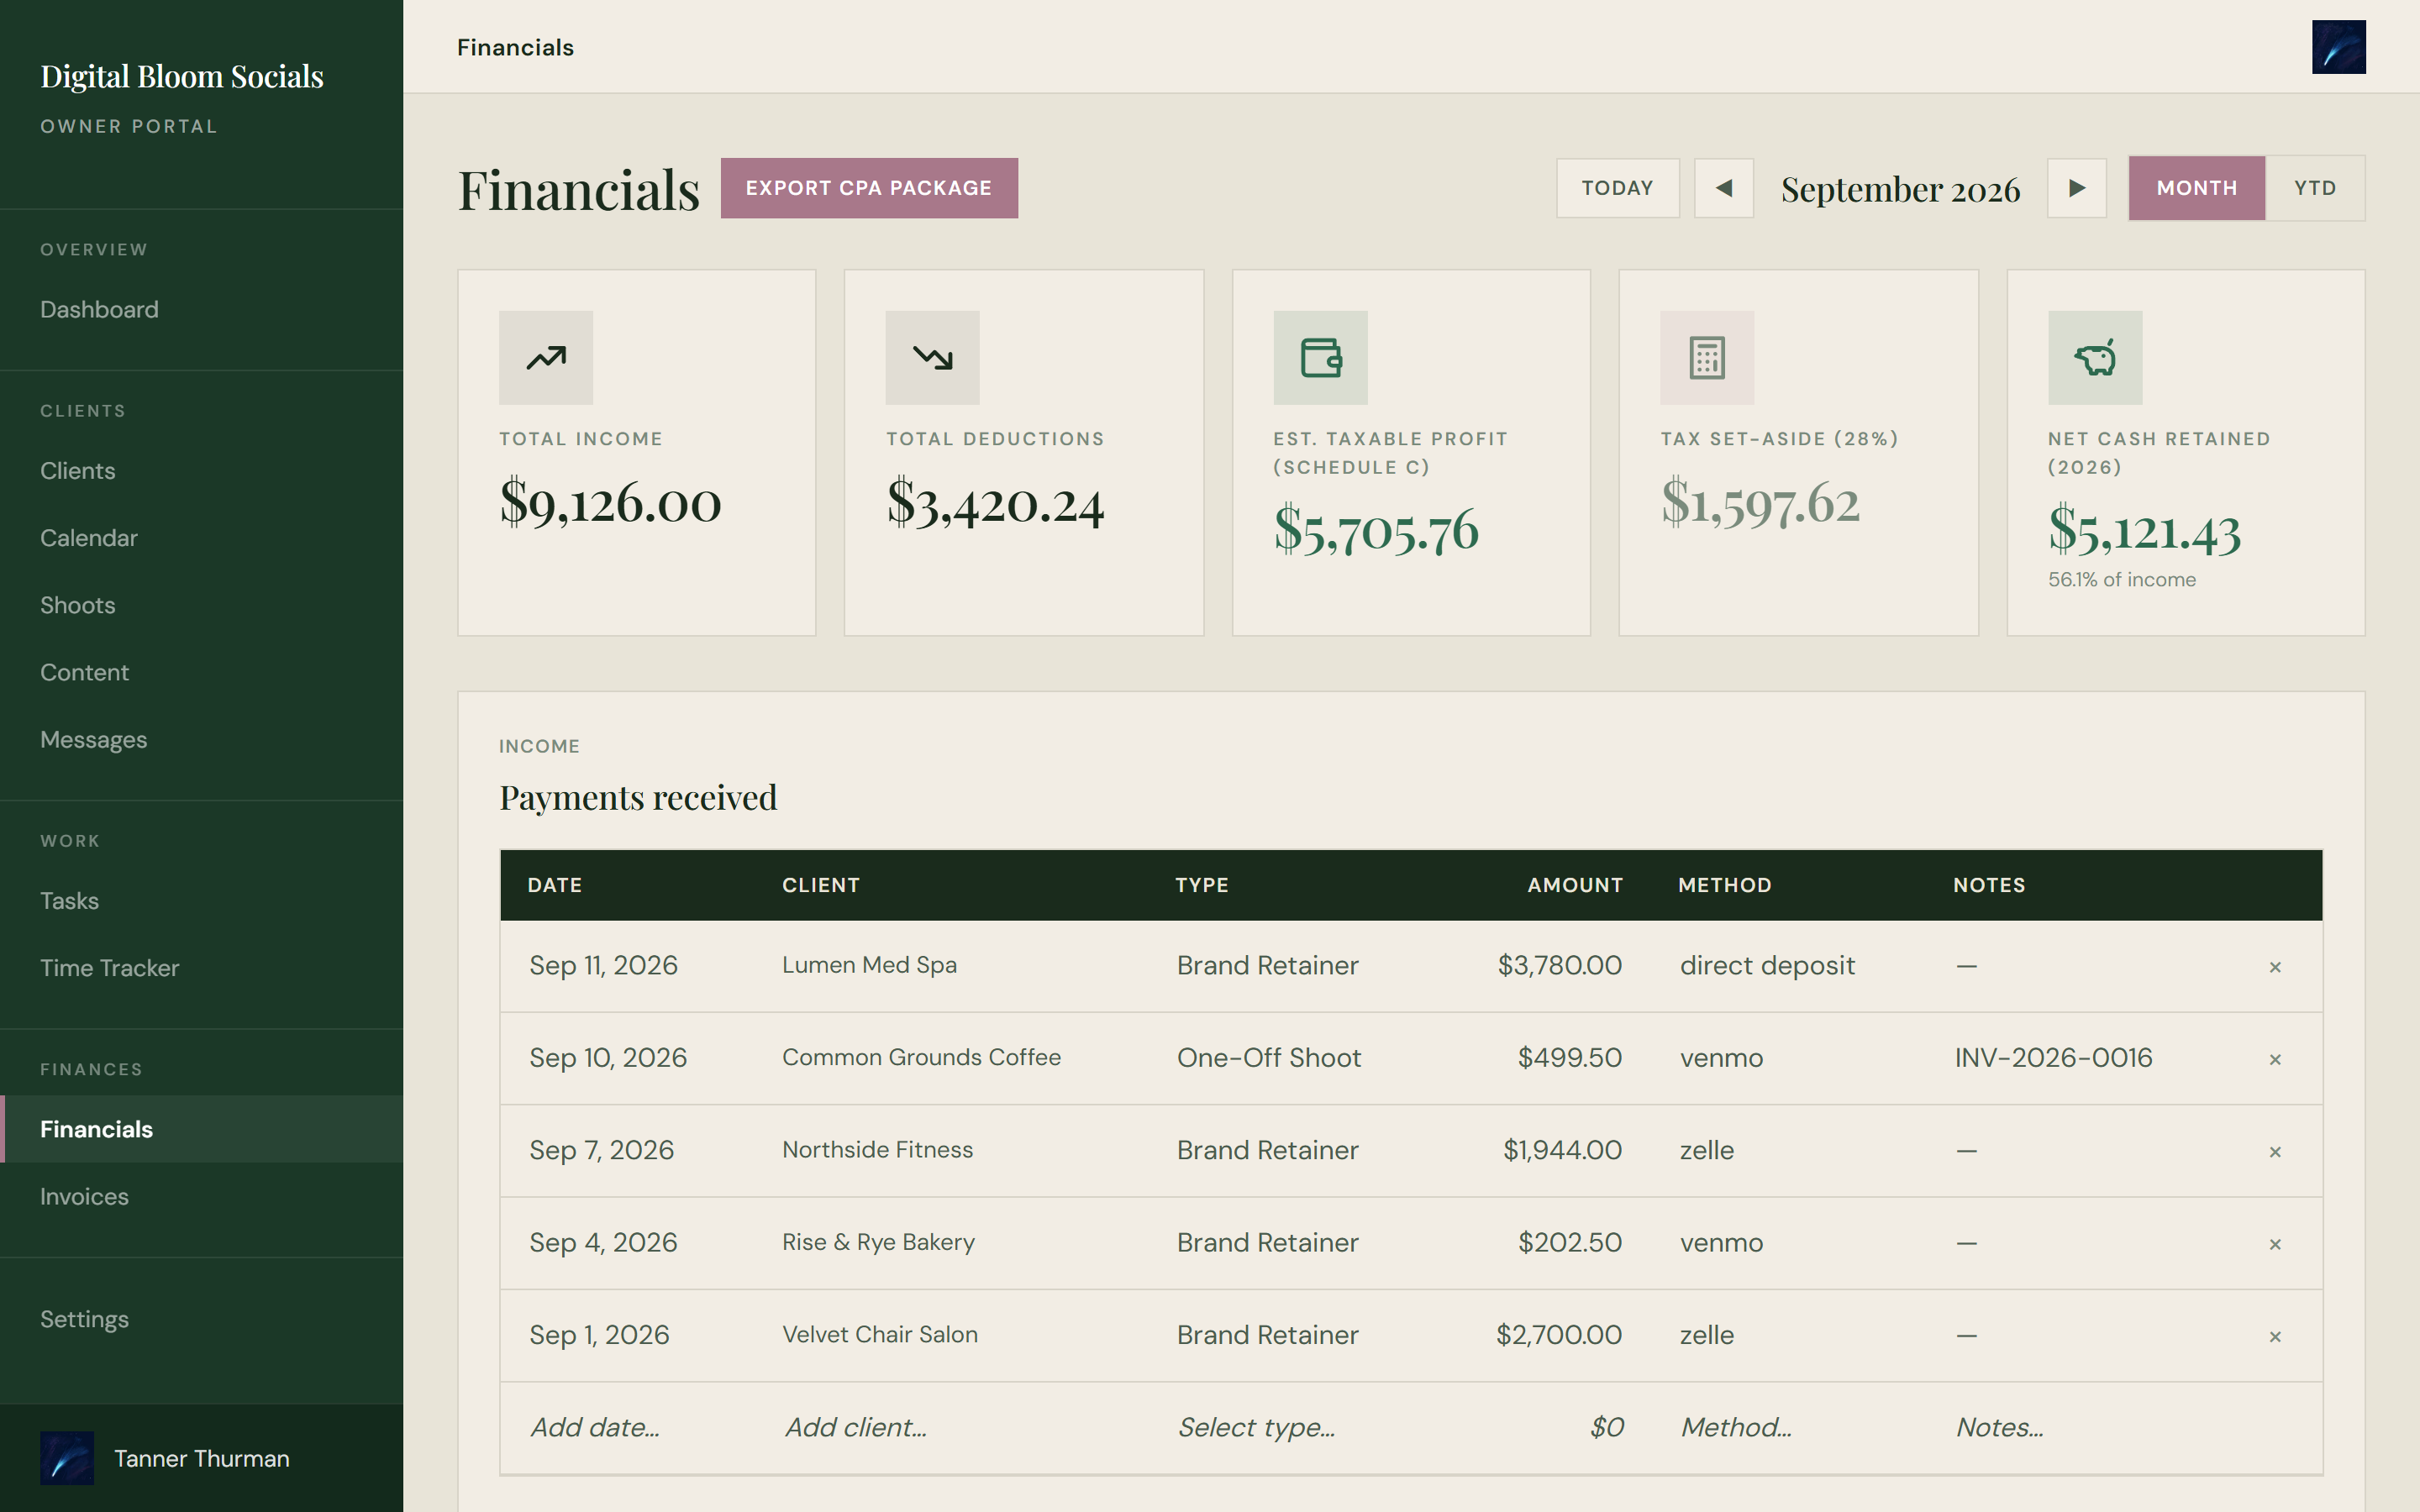
Task: Switch to Month view
Action: click(2196, 188)
